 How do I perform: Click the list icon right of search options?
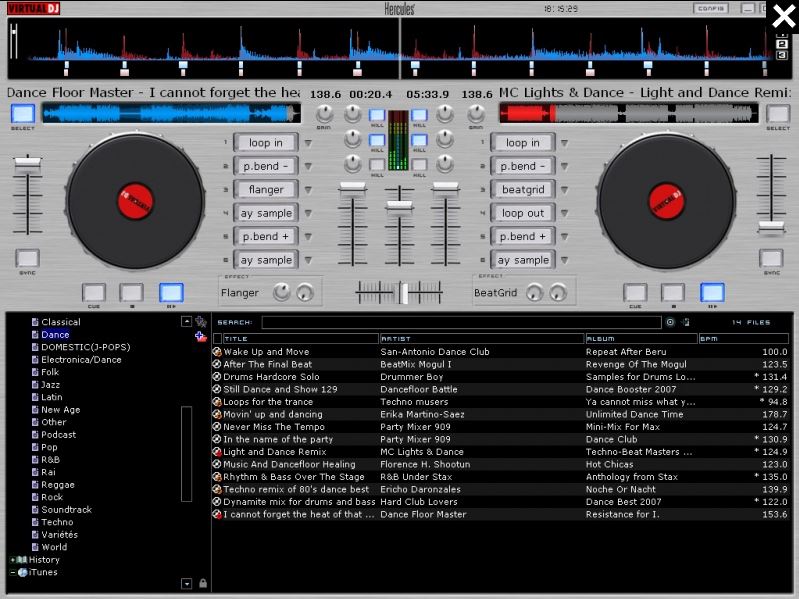[x=686, y=322]
